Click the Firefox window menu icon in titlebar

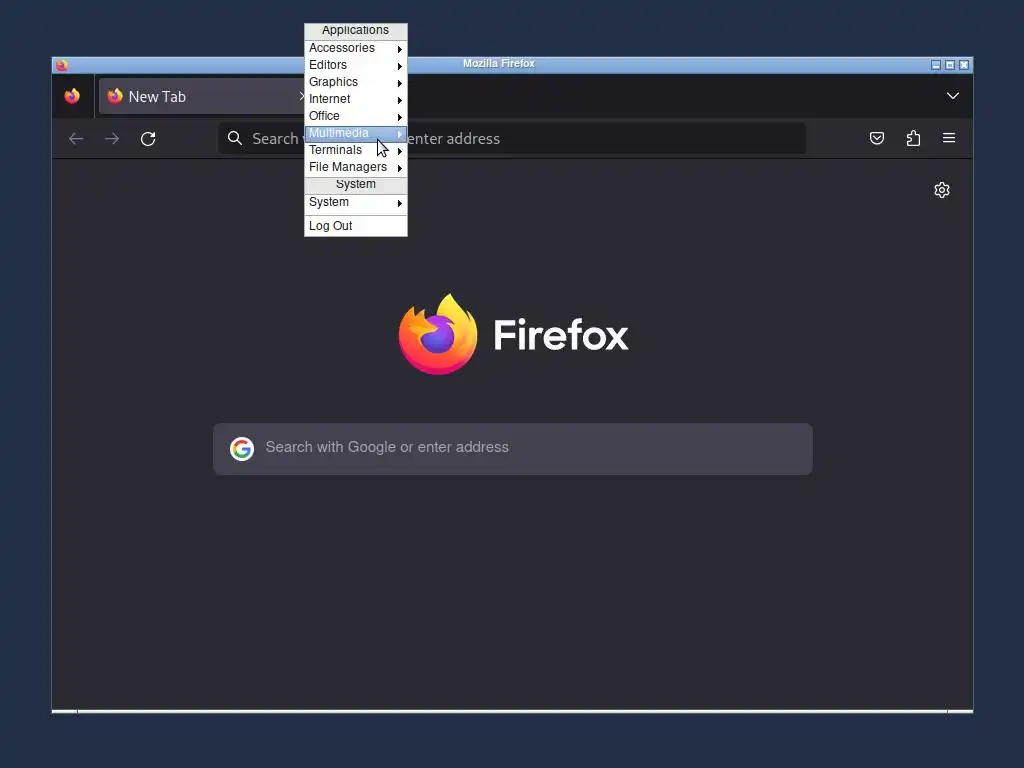(x=62, y=65)
